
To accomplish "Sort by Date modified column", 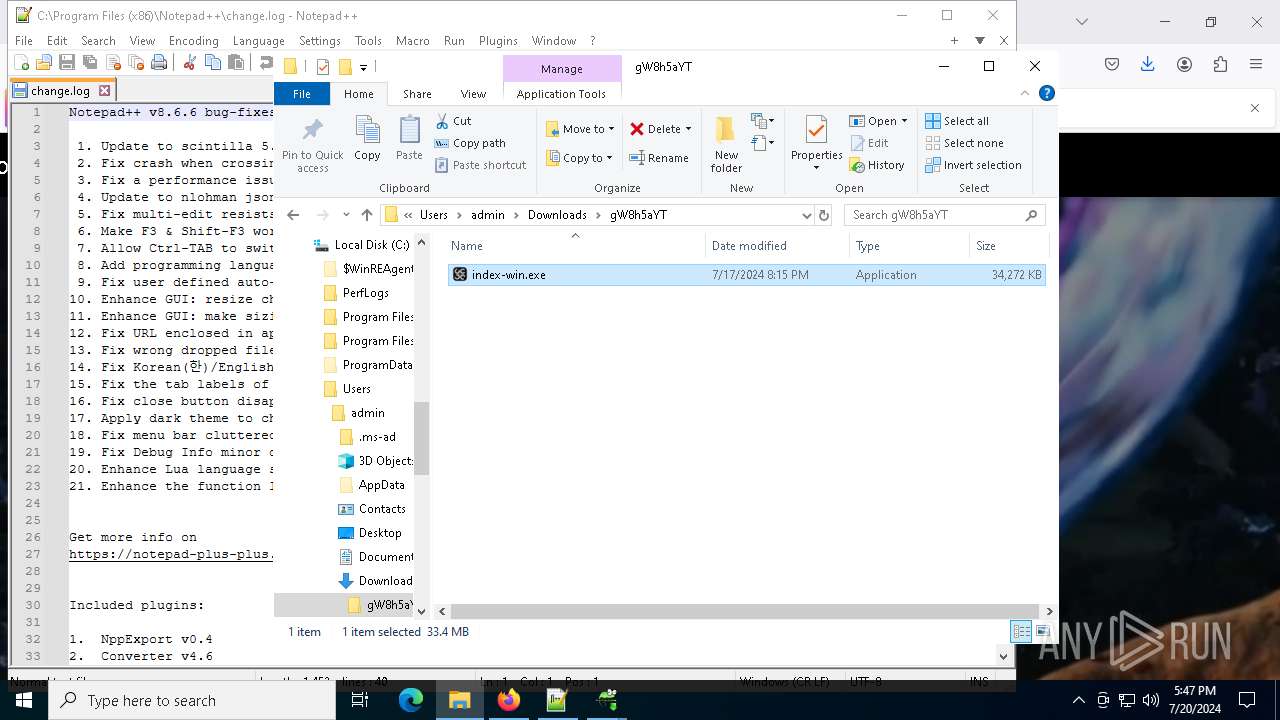I will tap(775, 246).
